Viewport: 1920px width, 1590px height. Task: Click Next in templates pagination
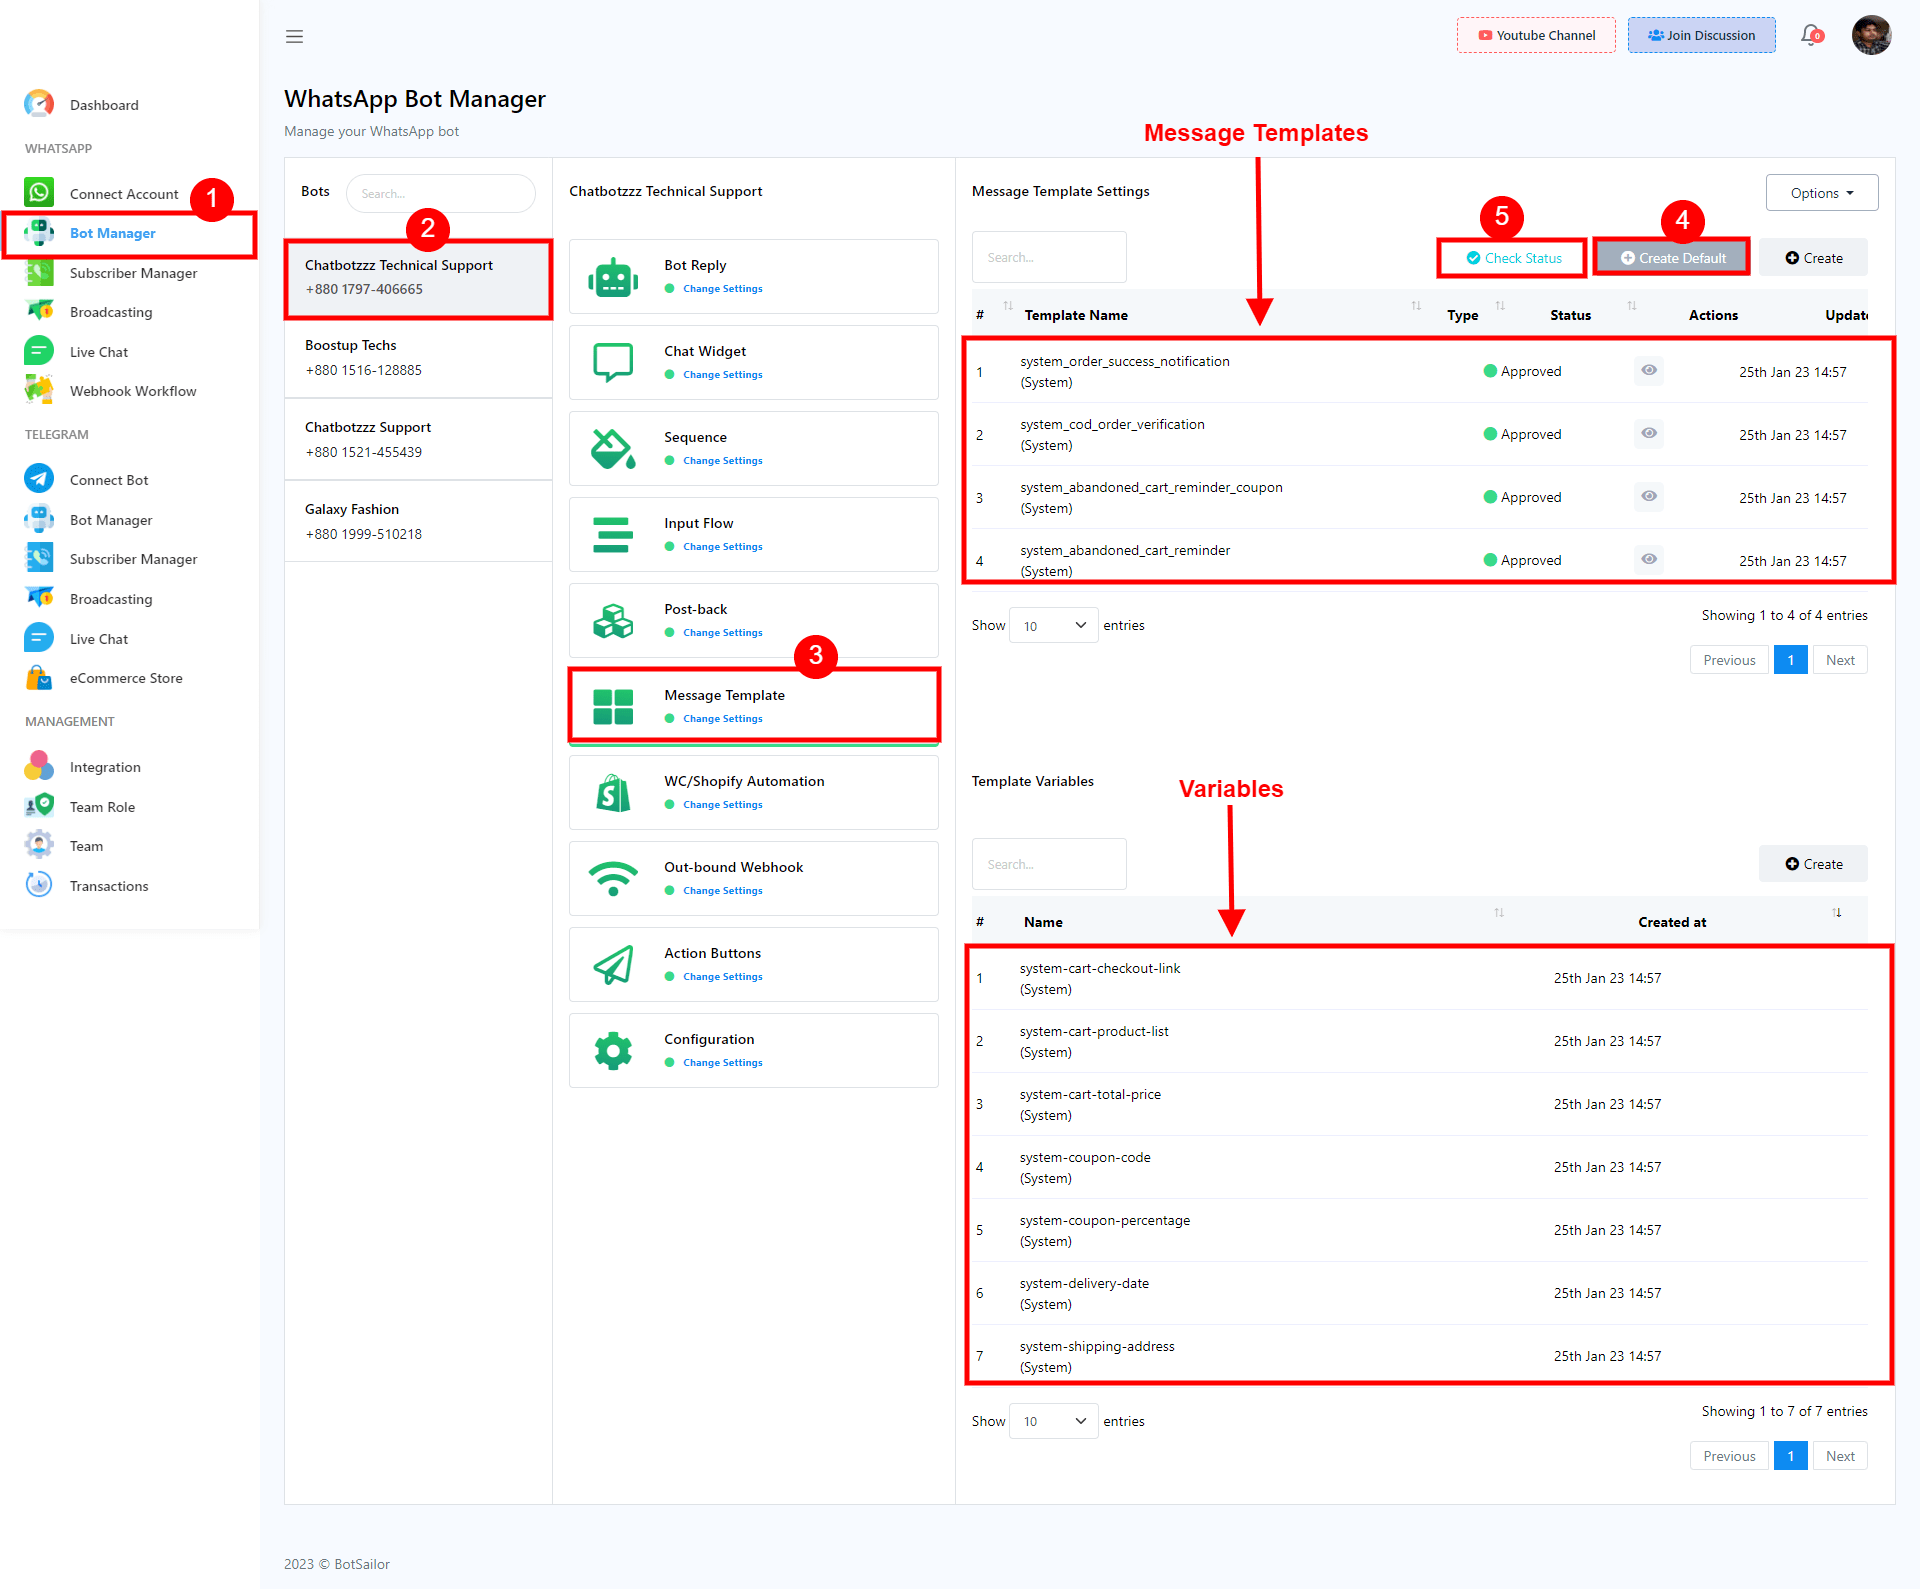[x=1840, y=660]
